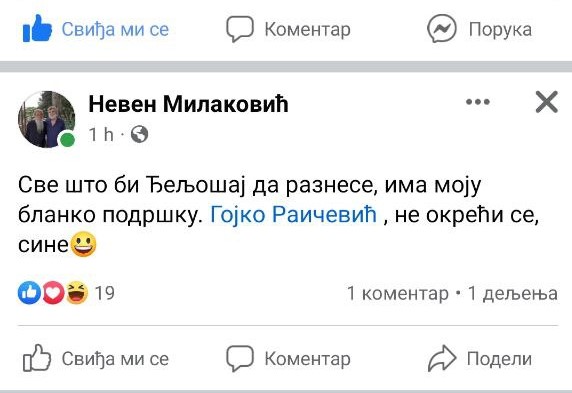Click the laughing reaction icon

(77, 293)
